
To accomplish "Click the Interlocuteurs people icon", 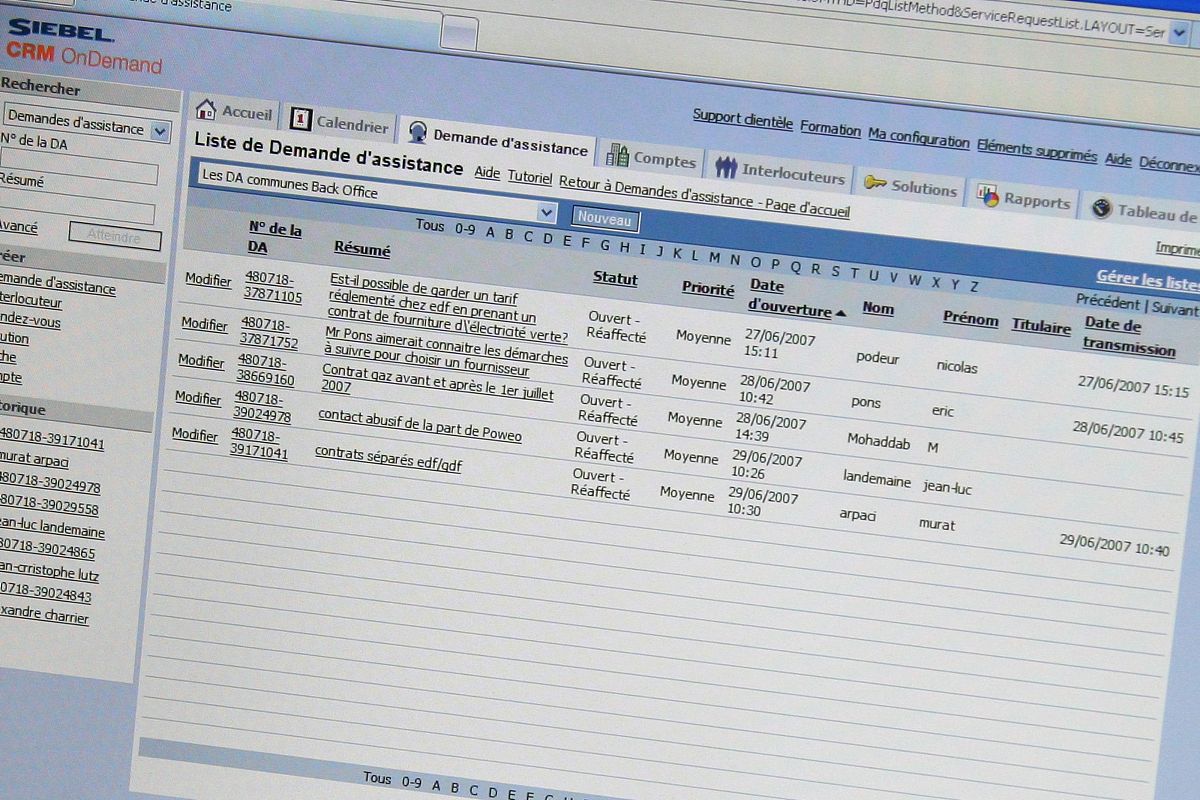I will 726,167.
